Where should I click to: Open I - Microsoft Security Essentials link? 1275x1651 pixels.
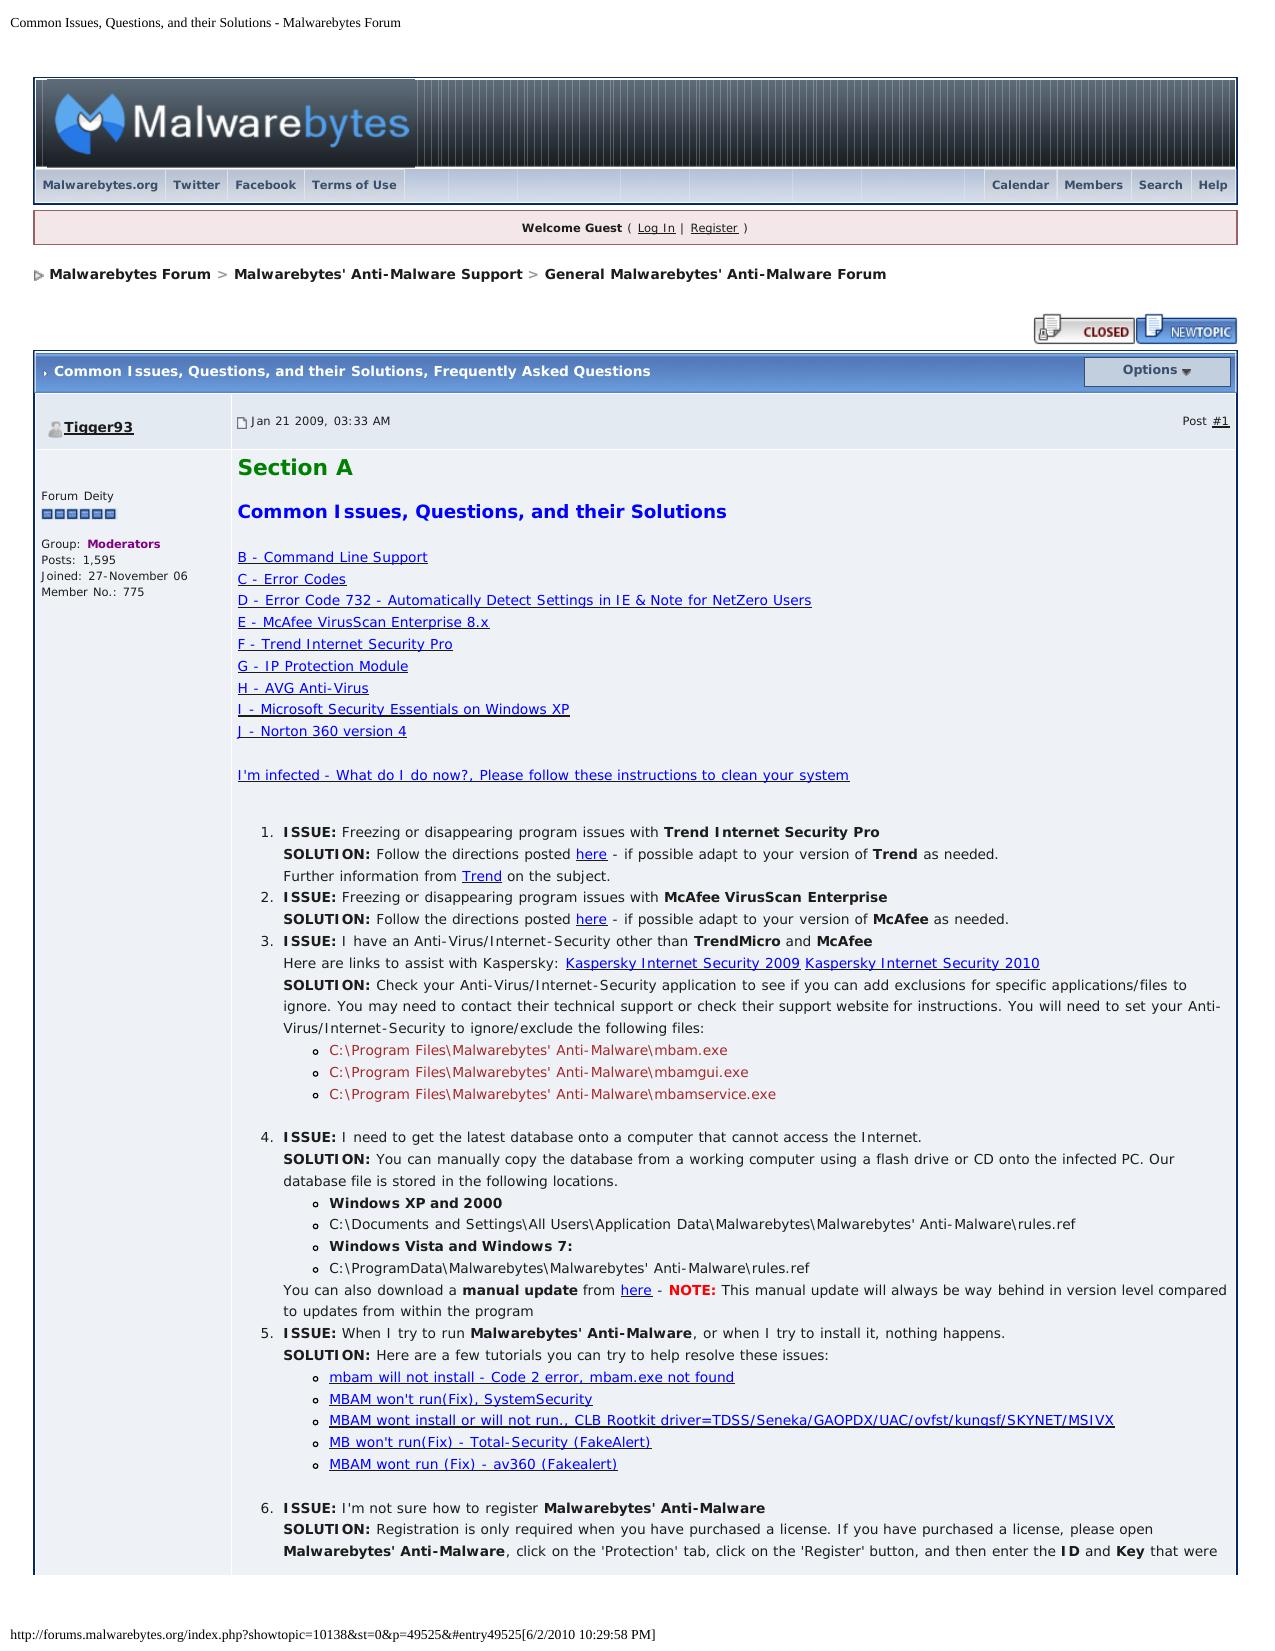[403, 709]
